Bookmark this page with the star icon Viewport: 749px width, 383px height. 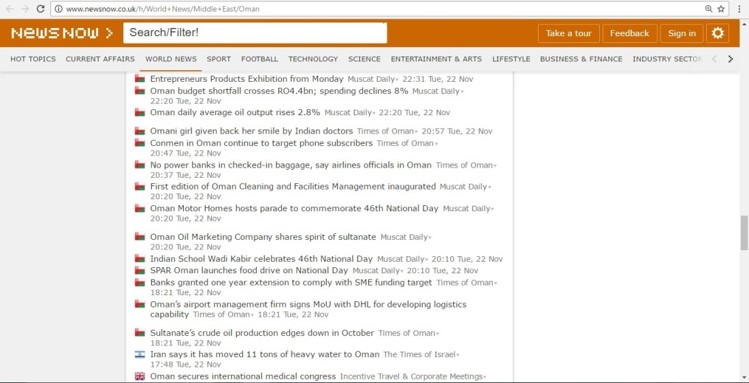tap(721, 9)
